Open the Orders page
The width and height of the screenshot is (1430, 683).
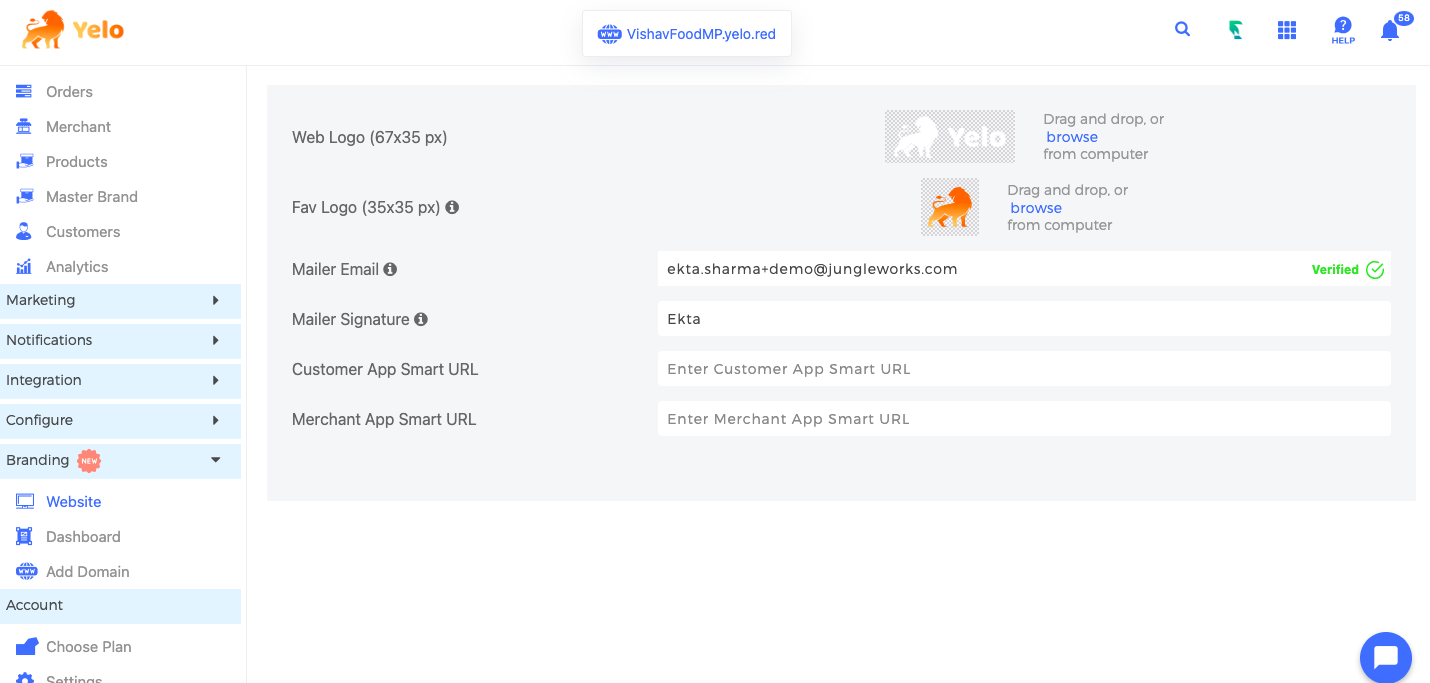[x=69, y=91]
